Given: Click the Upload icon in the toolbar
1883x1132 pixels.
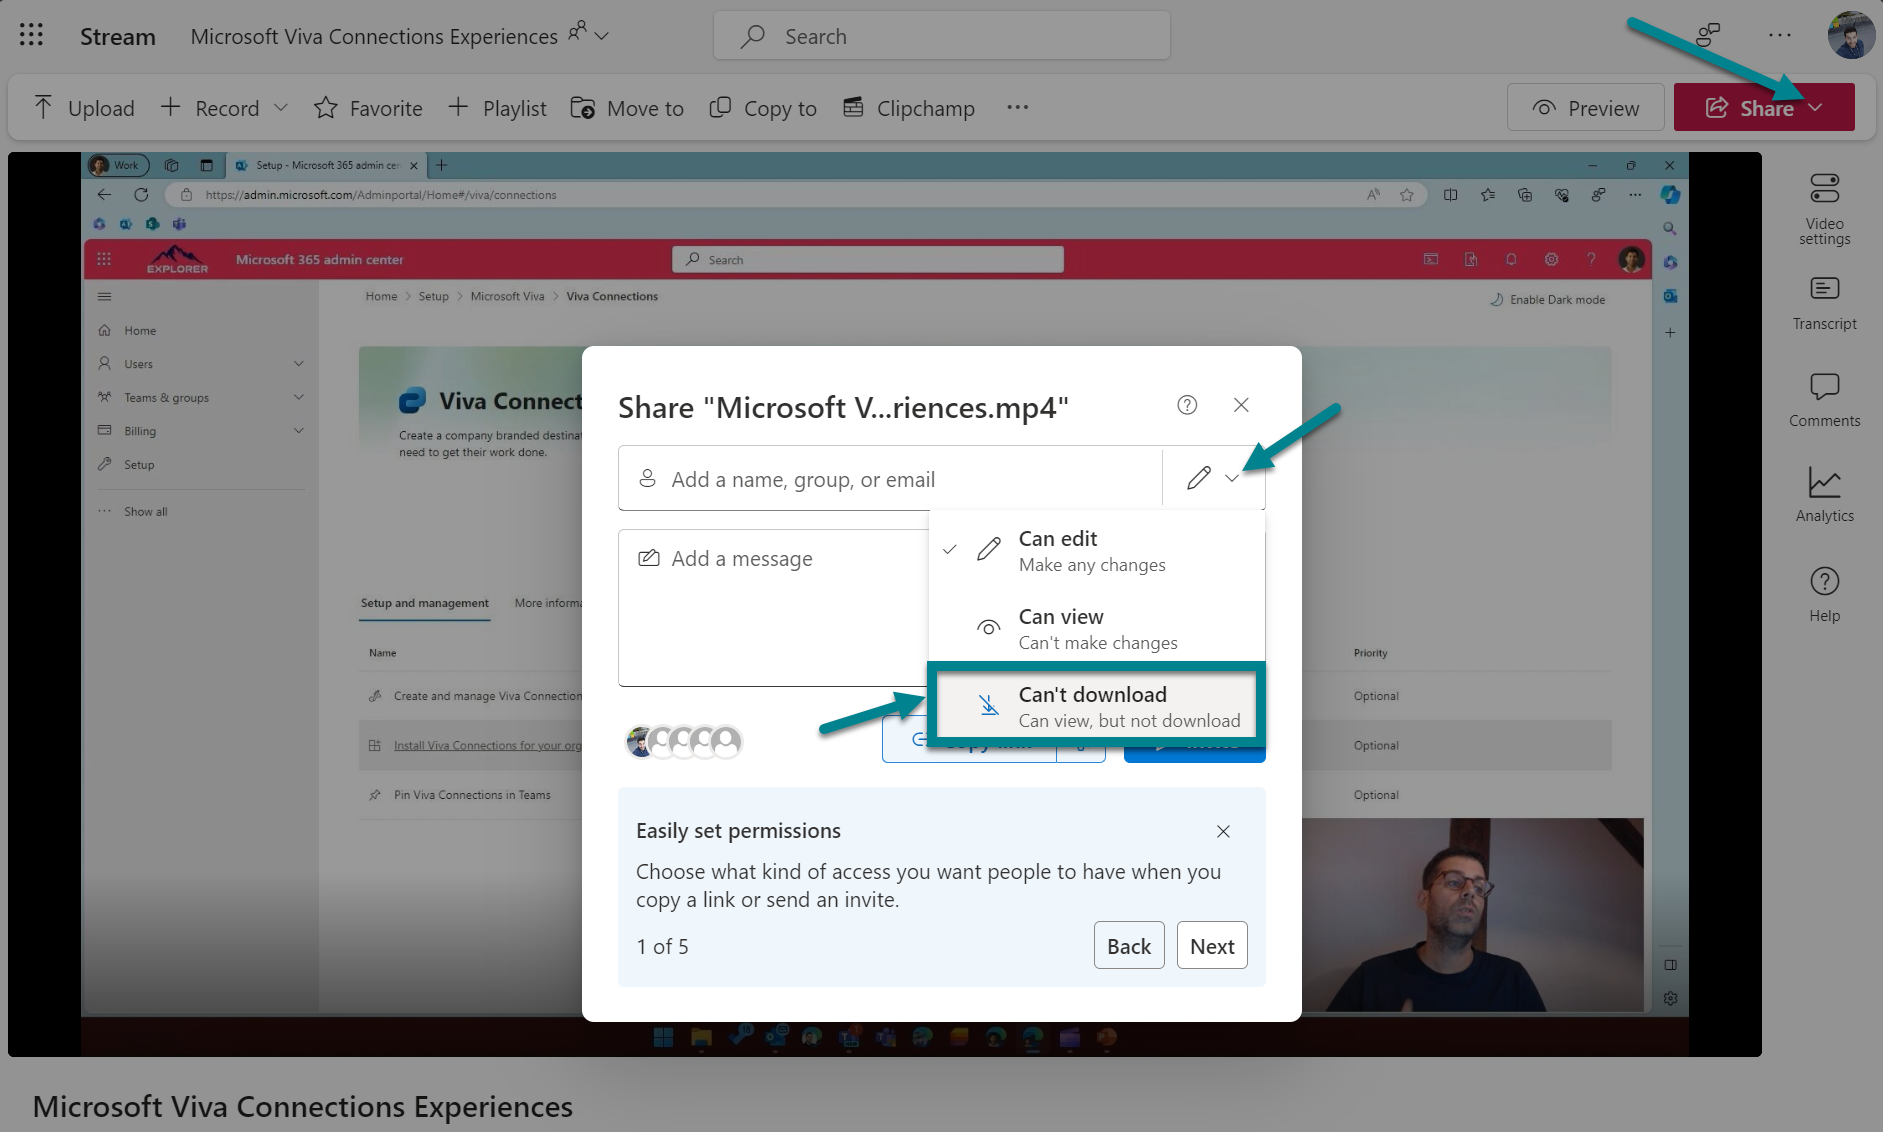Looking at the screenshot, I should click(x=44, y=105).
